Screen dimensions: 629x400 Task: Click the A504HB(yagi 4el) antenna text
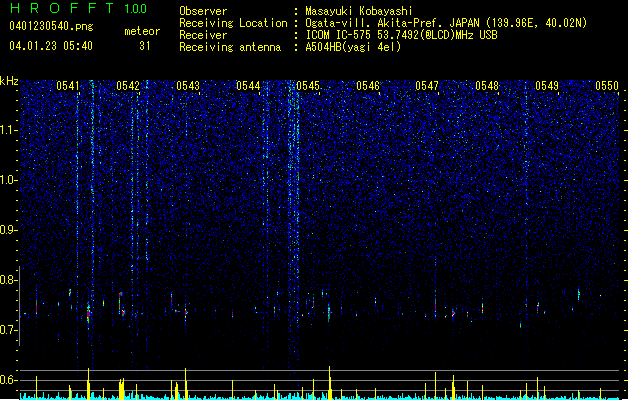[x=353, y=47]
